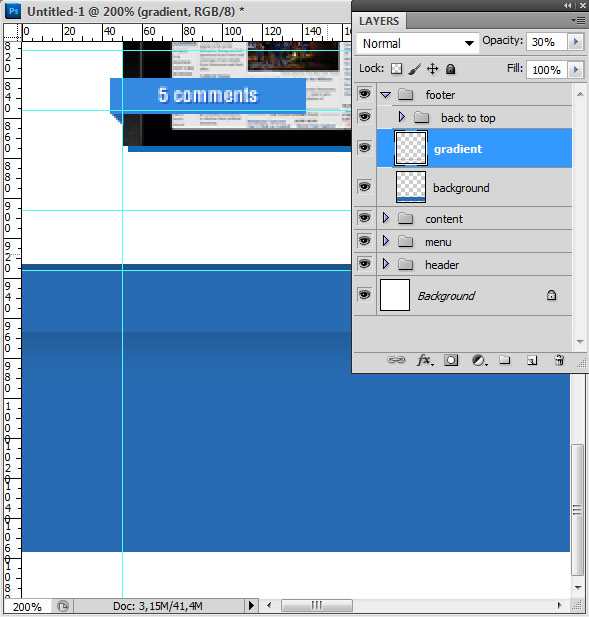Expand the content group

(386, 218)
